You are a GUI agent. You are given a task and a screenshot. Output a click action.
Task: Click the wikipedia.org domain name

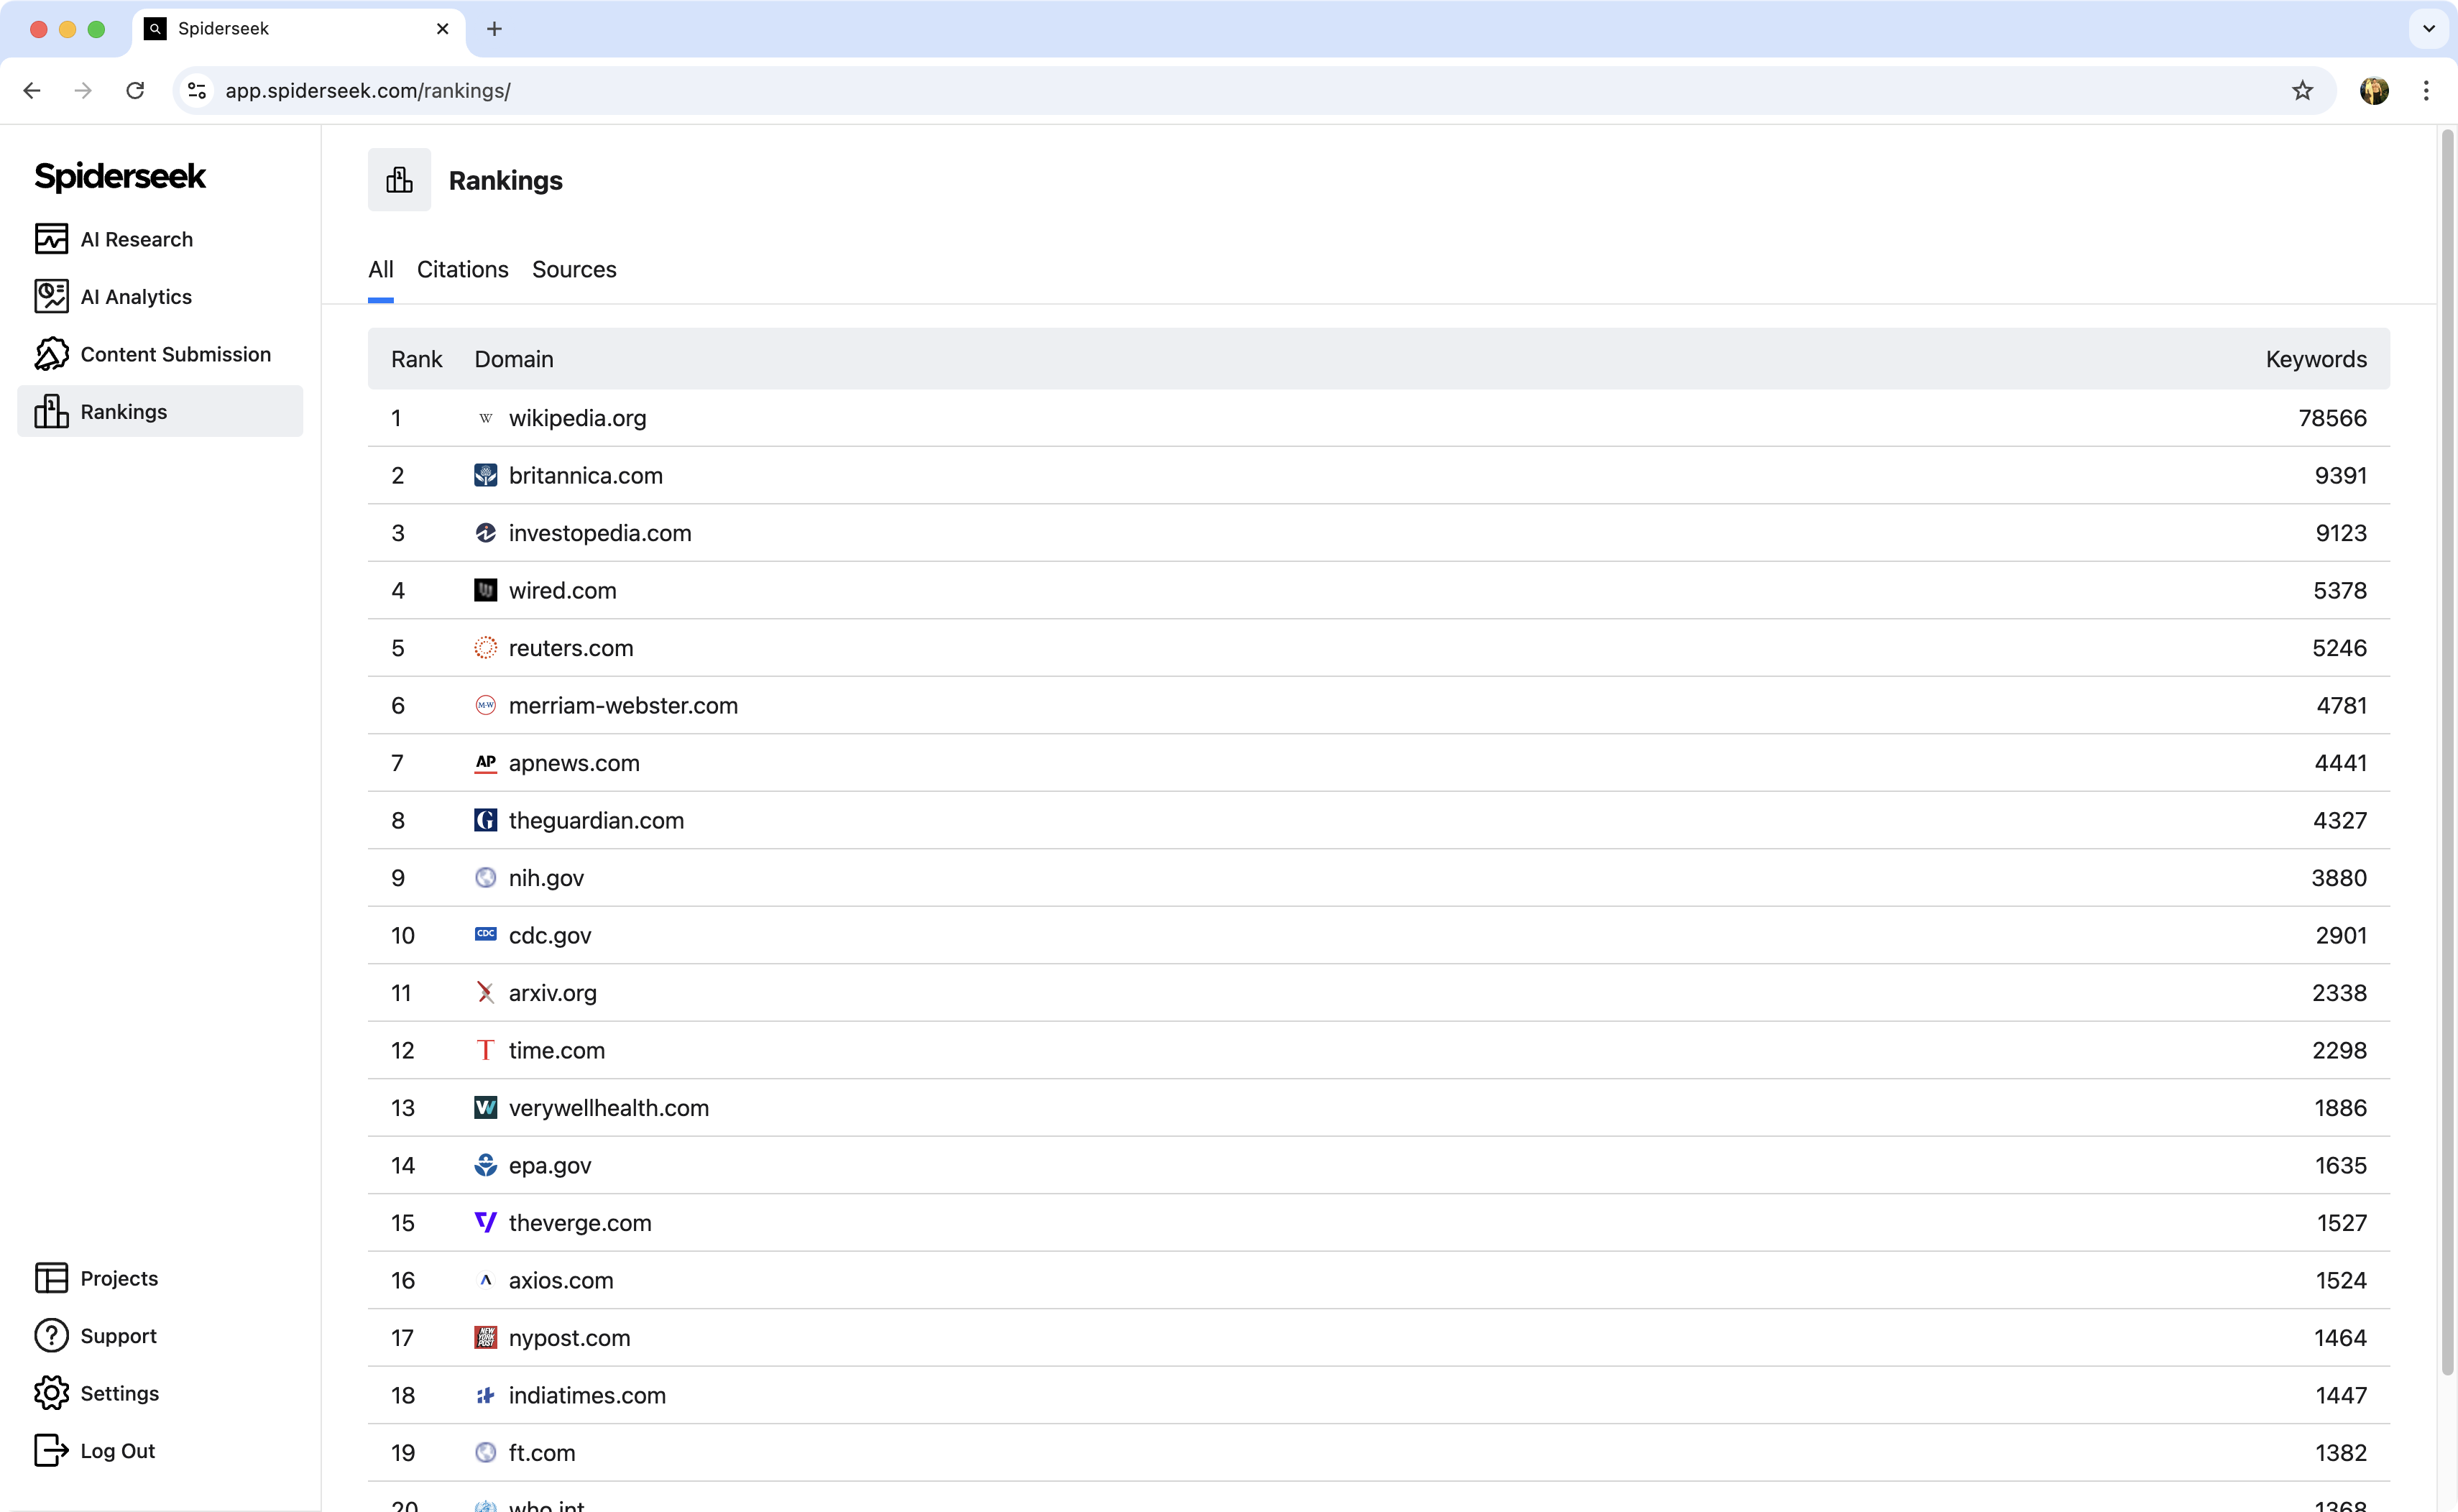577,418
